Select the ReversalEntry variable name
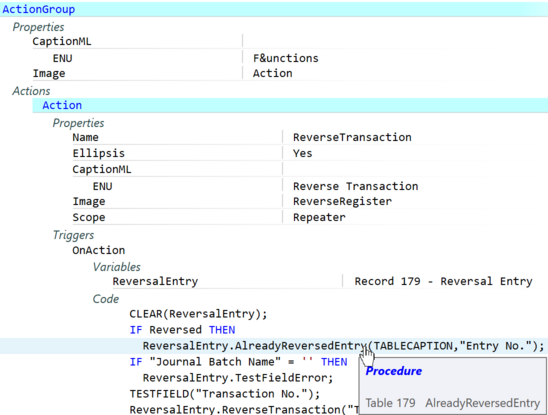This screenshot has width=548, height=415. click(155, 281)
